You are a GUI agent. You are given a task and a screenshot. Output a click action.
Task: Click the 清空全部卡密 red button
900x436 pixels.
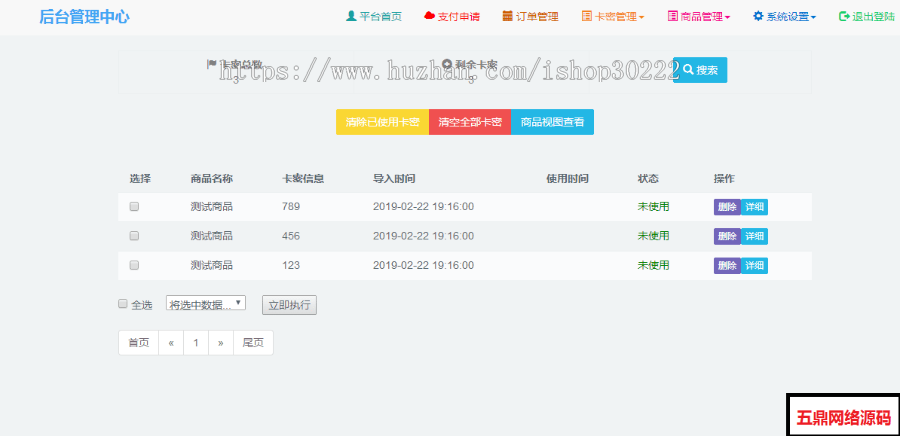pos(470,122)
